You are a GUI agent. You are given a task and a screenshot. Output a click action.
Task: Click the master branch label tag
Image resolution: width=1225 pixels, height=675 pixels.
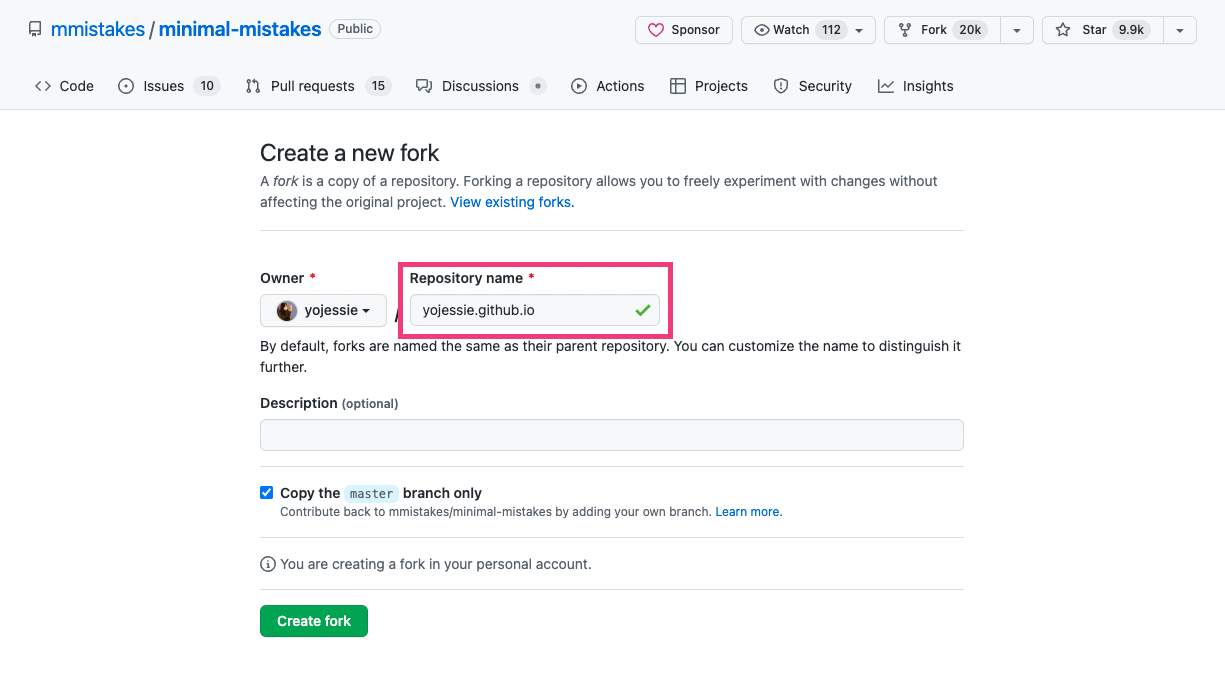[x=372, y=493]
